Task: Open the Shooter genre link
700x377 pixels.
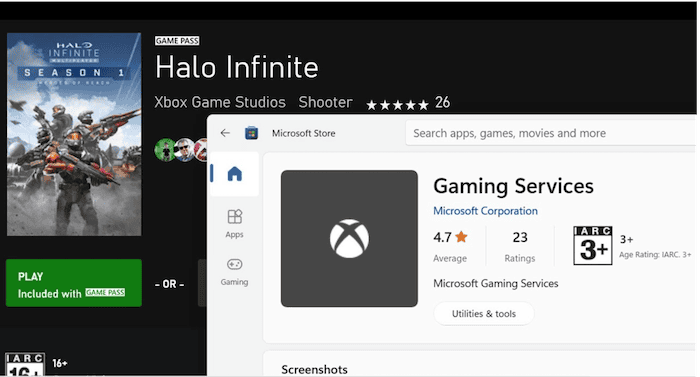Action: tap(325, 102)
